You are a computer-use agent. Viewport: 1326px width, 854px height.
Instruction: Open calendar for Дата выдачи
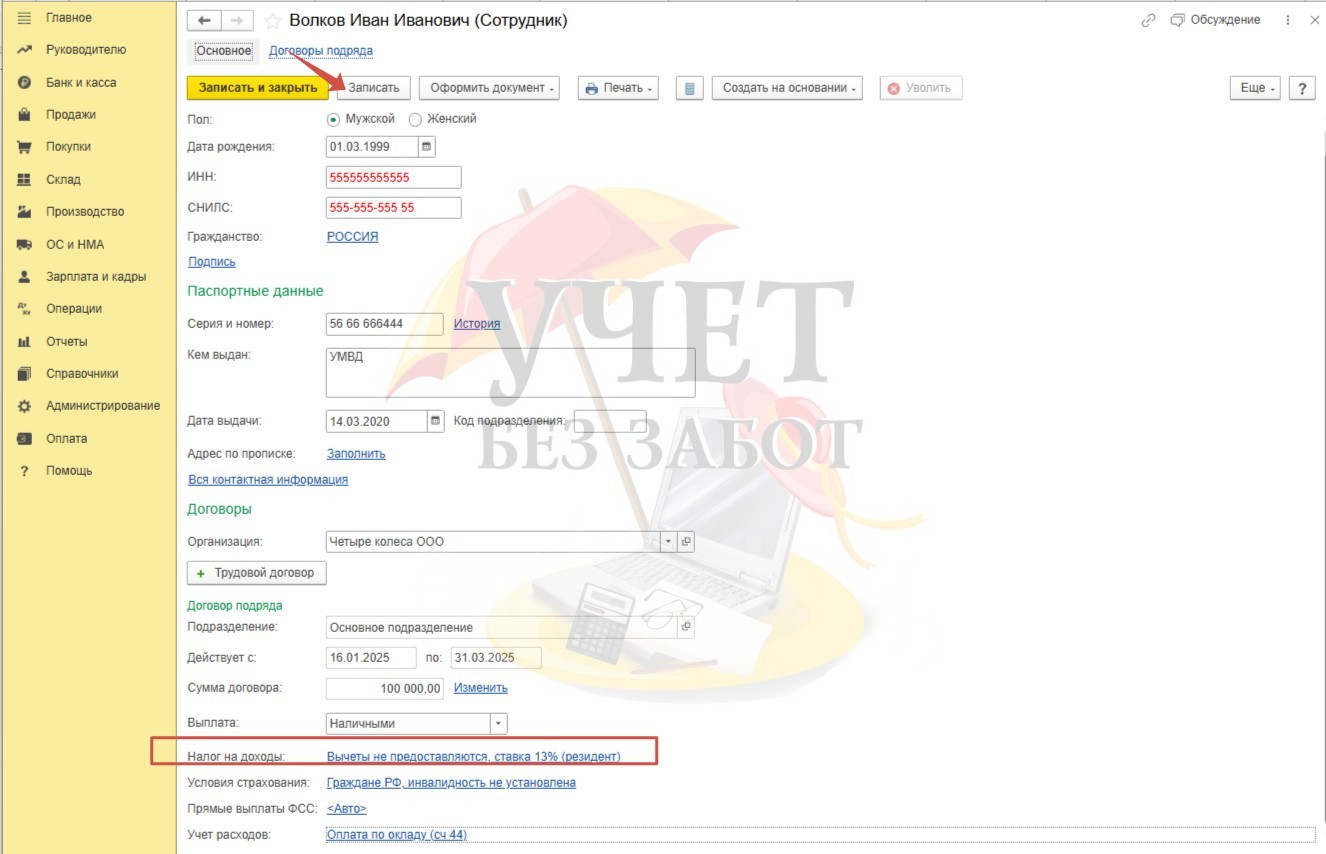[x=435, y=421]
